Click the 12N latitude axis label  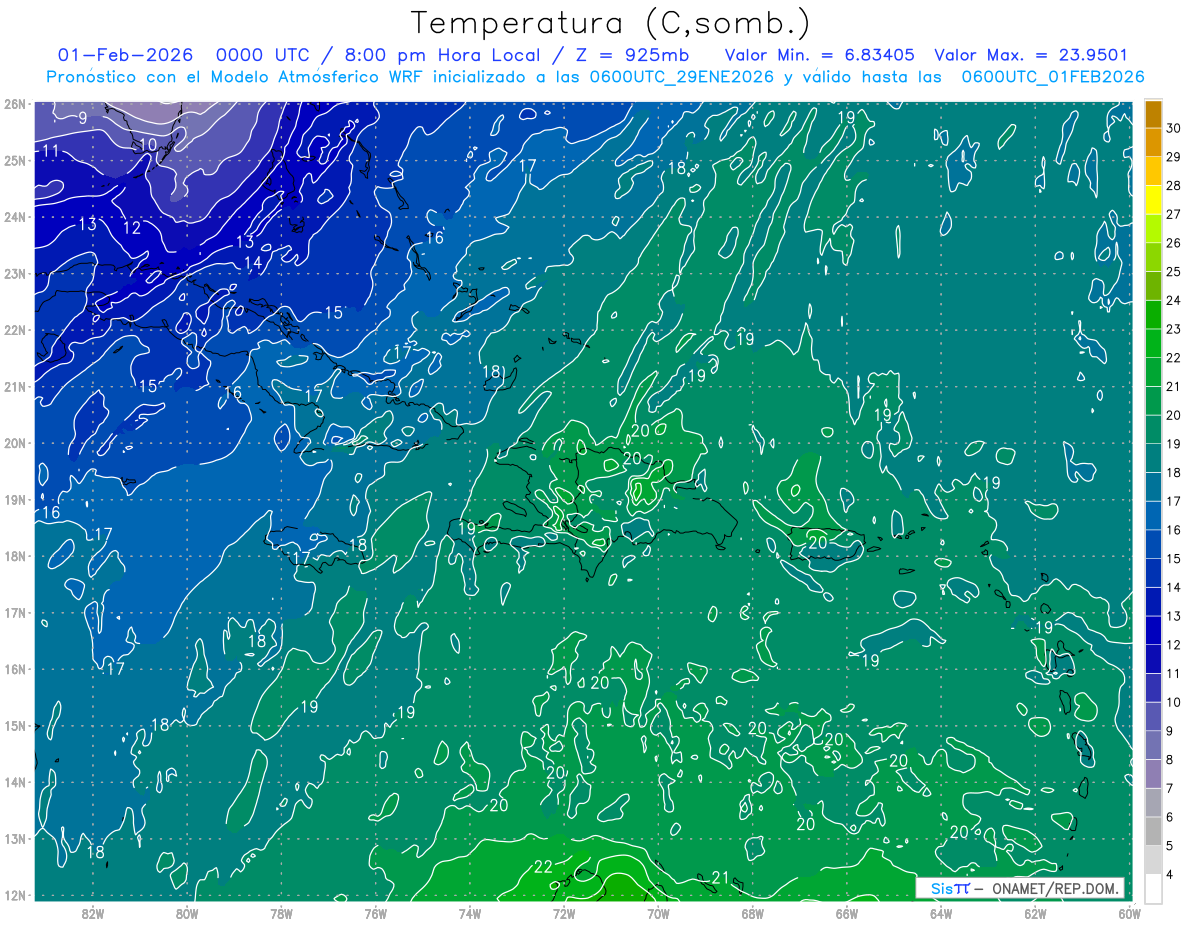click(x=15, y=895)
